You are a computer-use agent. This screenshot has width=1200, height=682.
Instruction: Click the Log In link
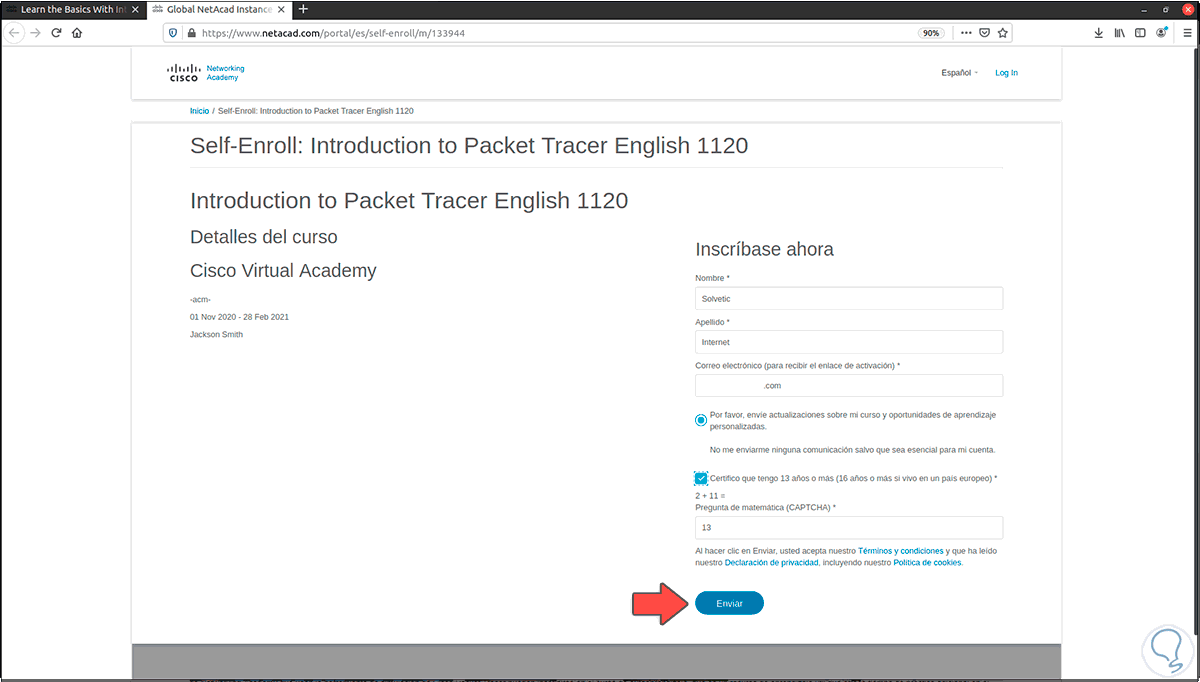[x=1006, y=73]
